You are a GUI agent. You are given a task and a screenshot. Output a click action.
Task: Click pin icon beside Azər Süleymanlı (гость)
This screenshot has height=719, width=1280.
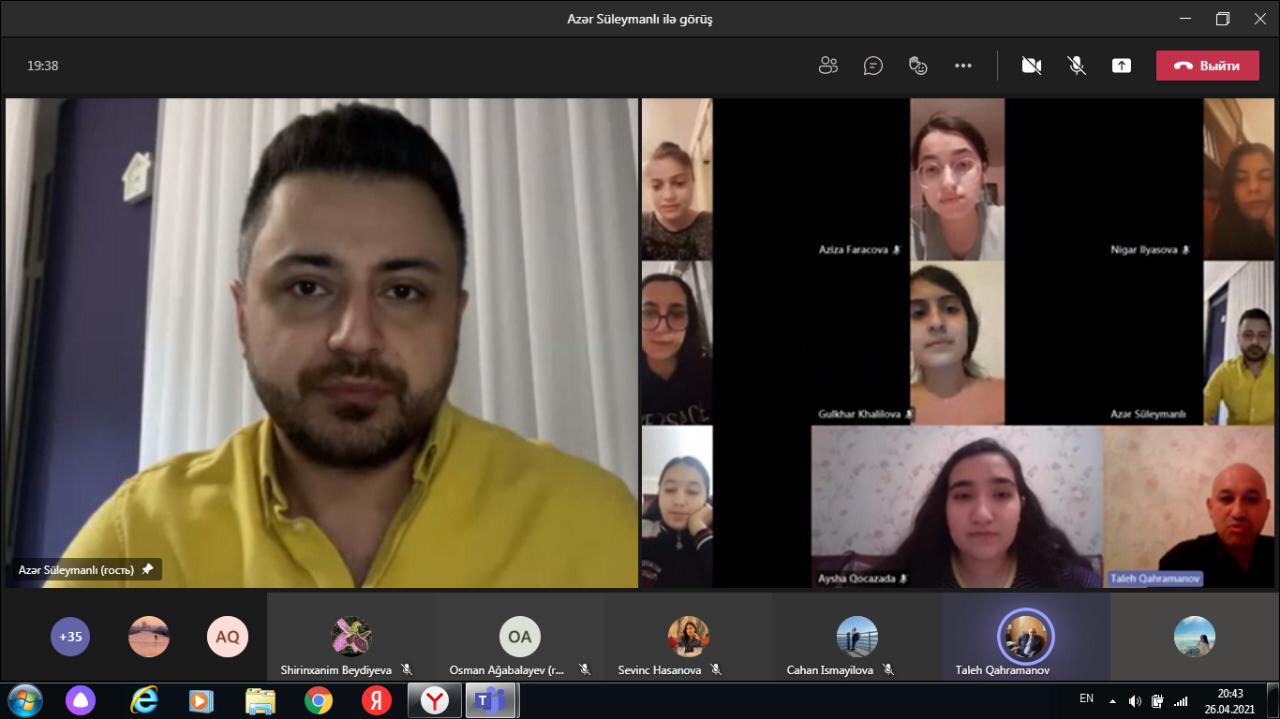tap(148, 570)
